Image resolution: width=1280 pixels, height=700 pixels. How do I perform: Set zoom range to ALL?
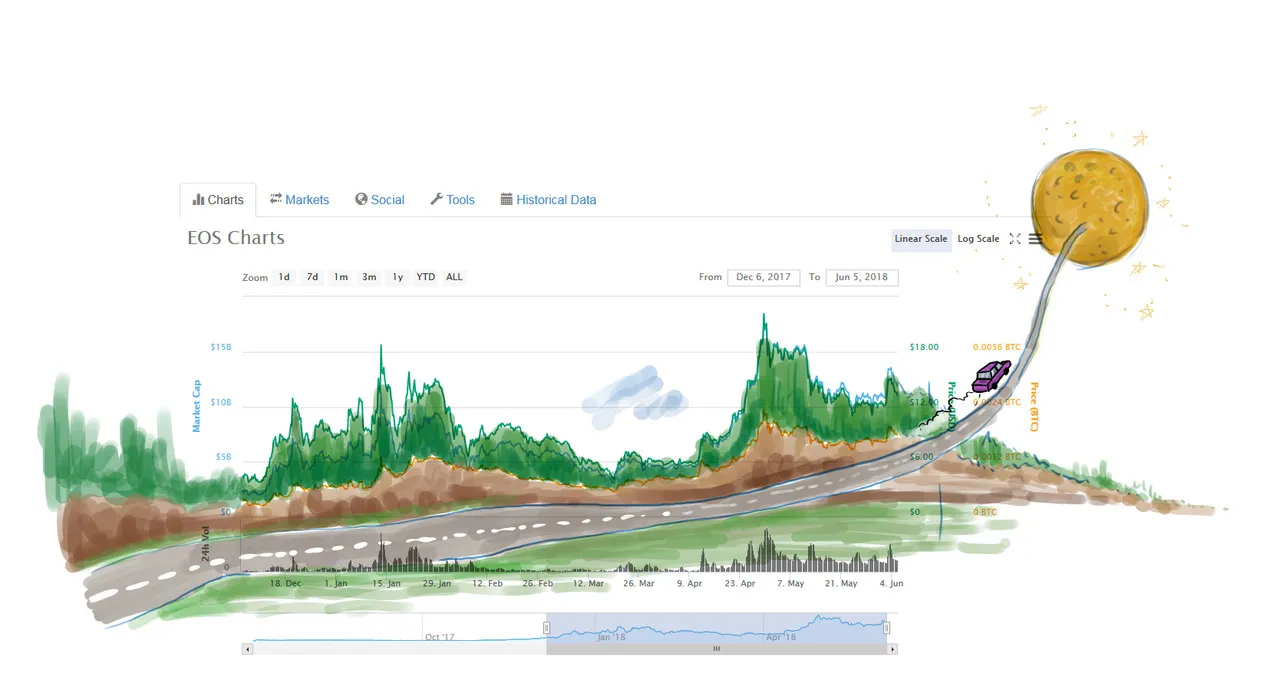tap(454, 277)
